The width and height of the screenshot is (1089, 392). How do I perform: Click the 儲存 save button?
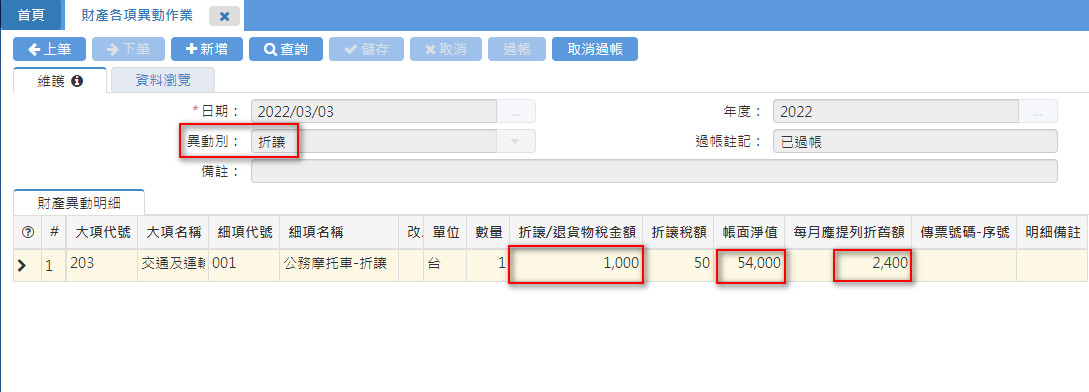coord(366,49)
